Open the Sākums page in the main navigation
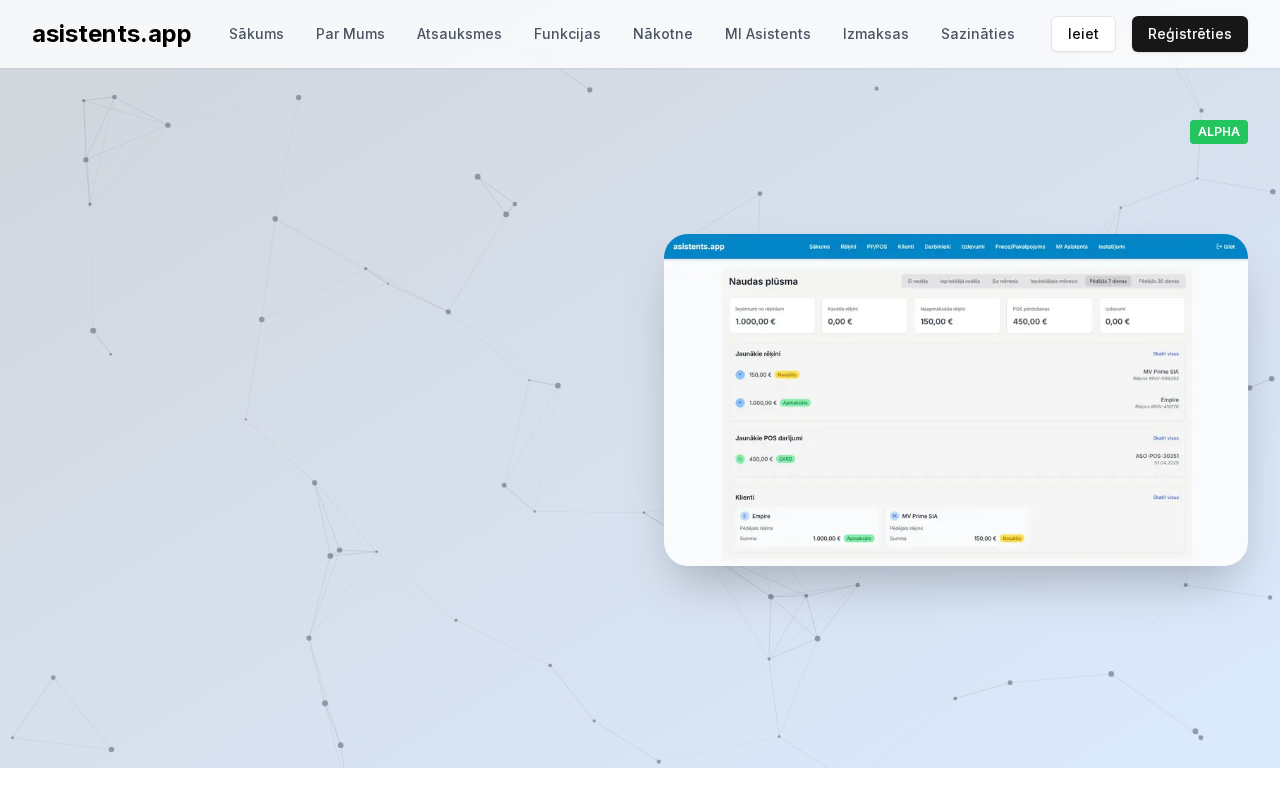 click(x=256, y=34)
